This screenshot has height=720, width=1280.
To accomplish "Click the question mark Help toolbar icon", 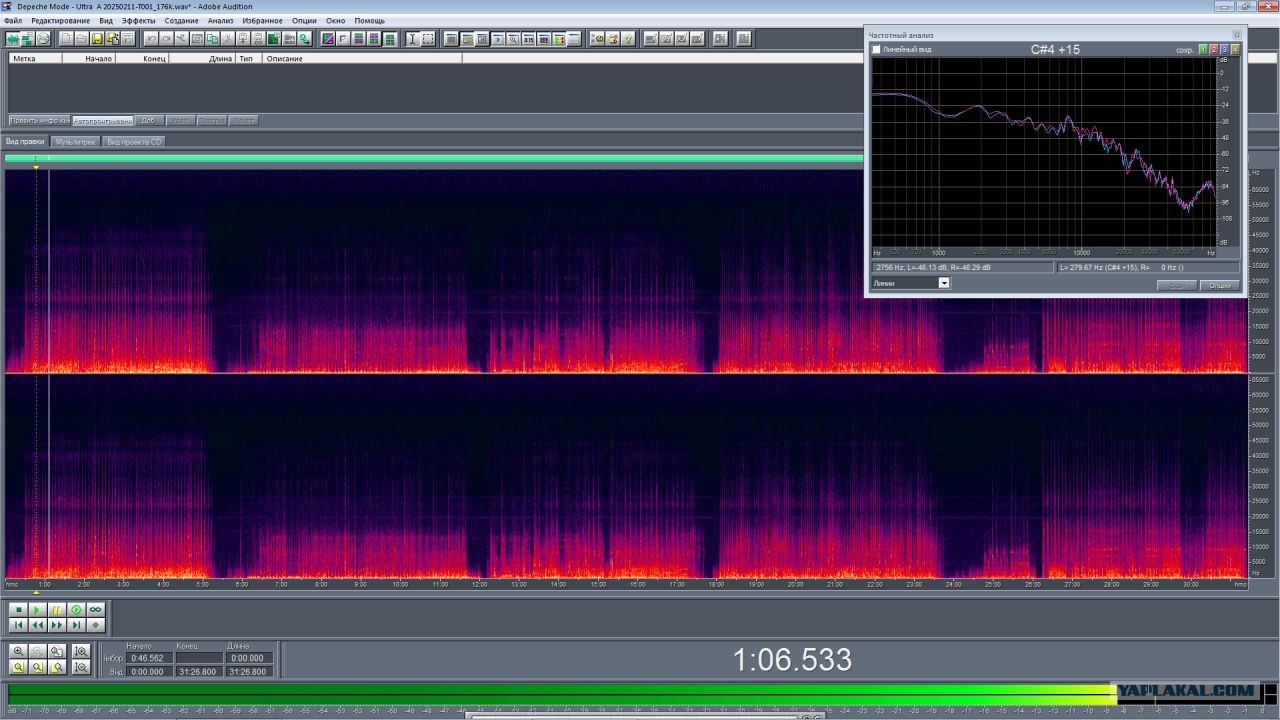I will pyautogui.click(x=628, y=39).
